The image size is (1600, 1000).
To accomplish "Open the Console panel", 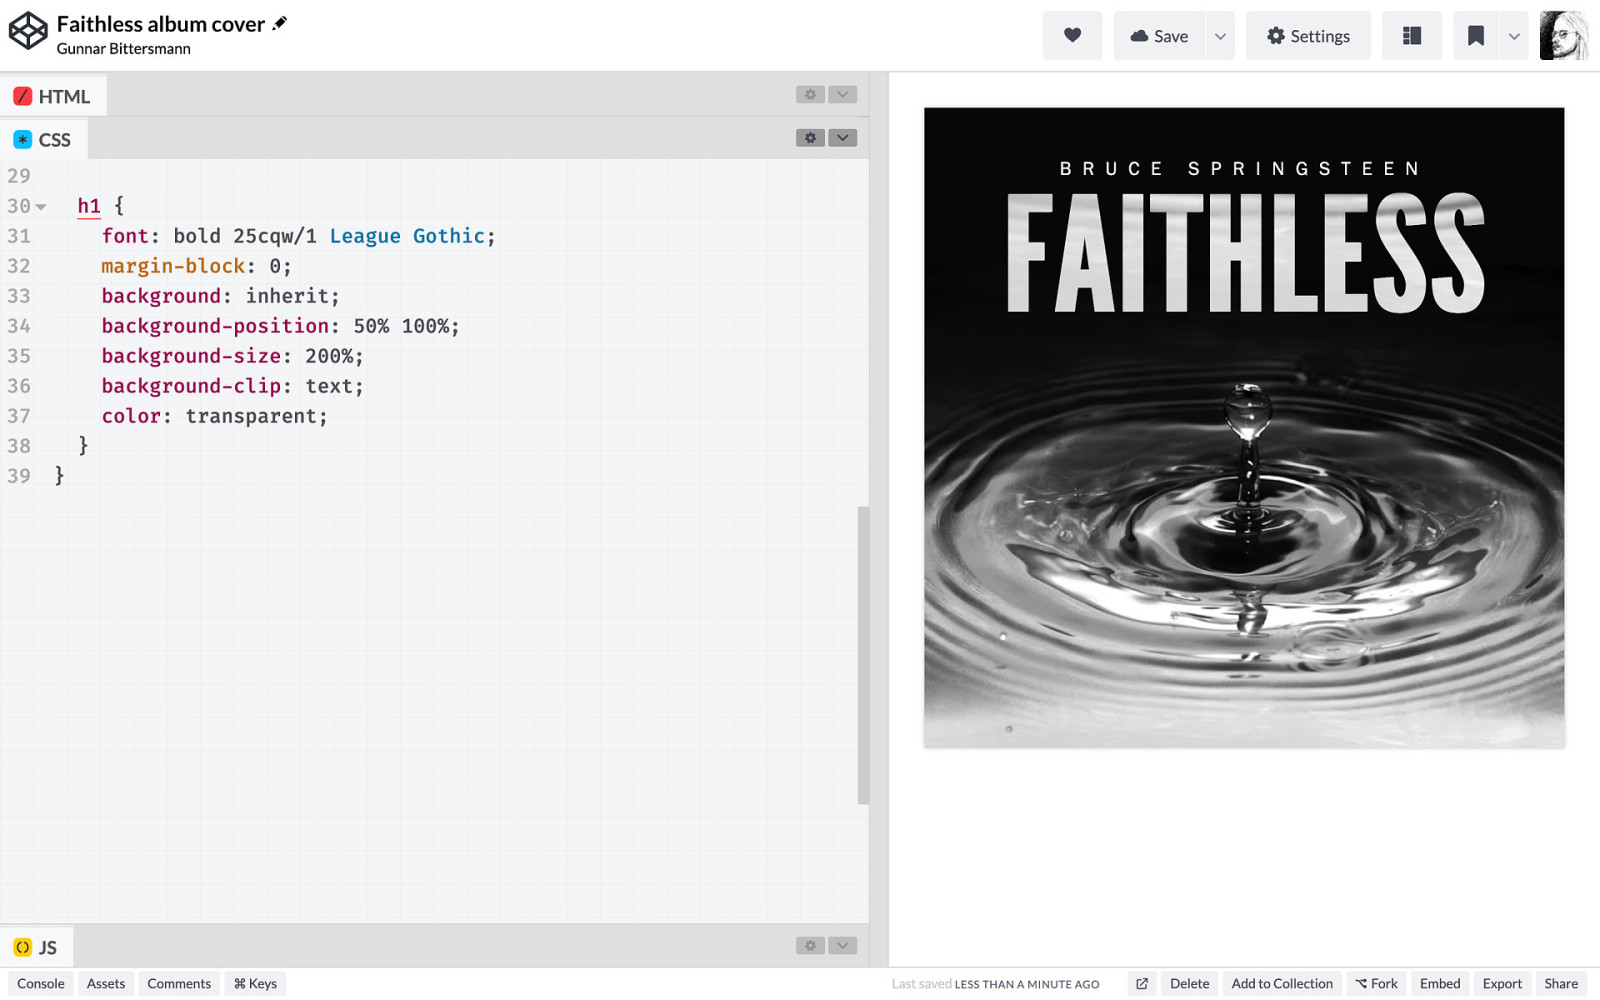I will 40,984.
